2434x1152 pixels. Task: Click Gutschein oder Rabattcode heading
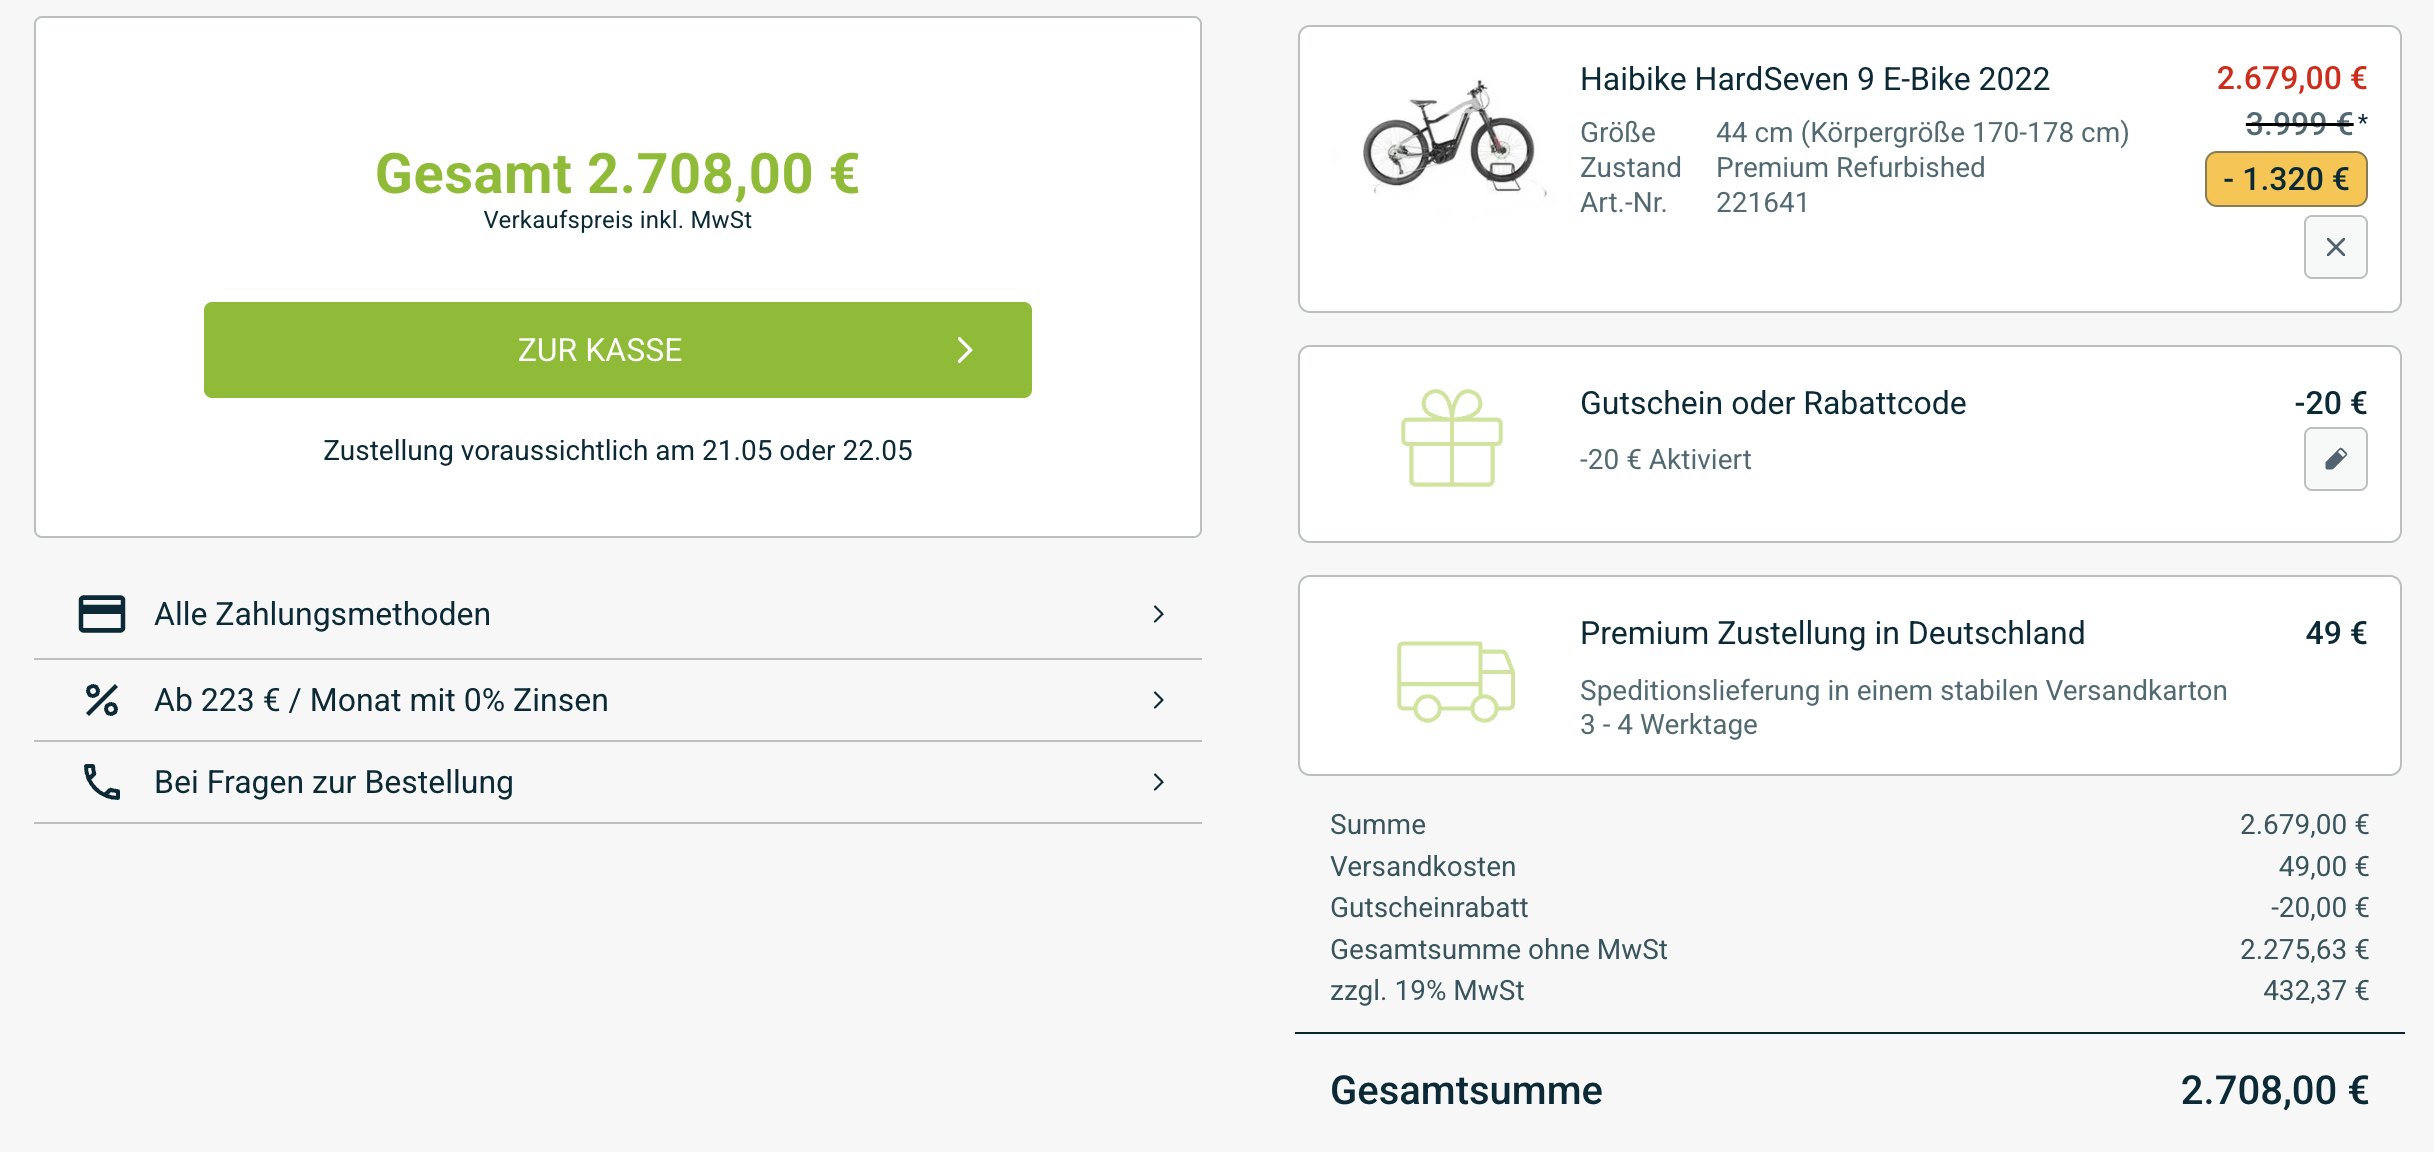[x=1772, y=403]
